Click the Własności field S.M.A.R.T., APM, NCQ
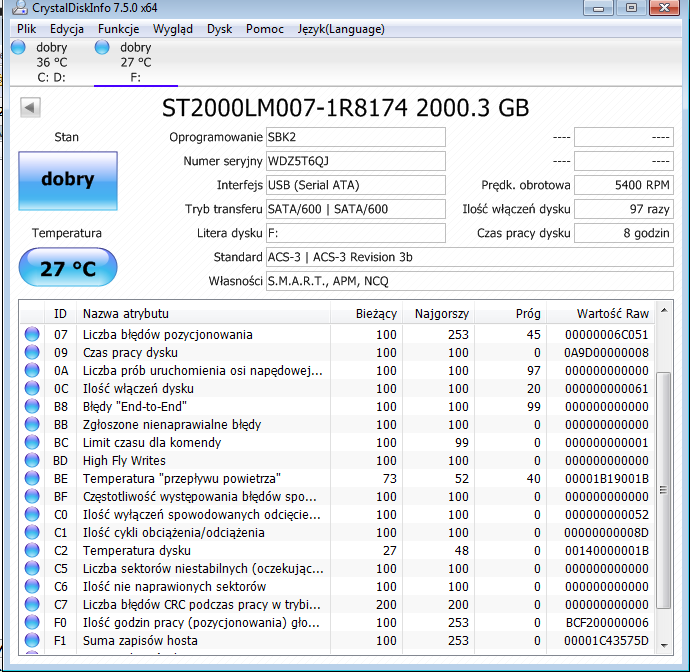690x672 pixels. click(470, 281)
